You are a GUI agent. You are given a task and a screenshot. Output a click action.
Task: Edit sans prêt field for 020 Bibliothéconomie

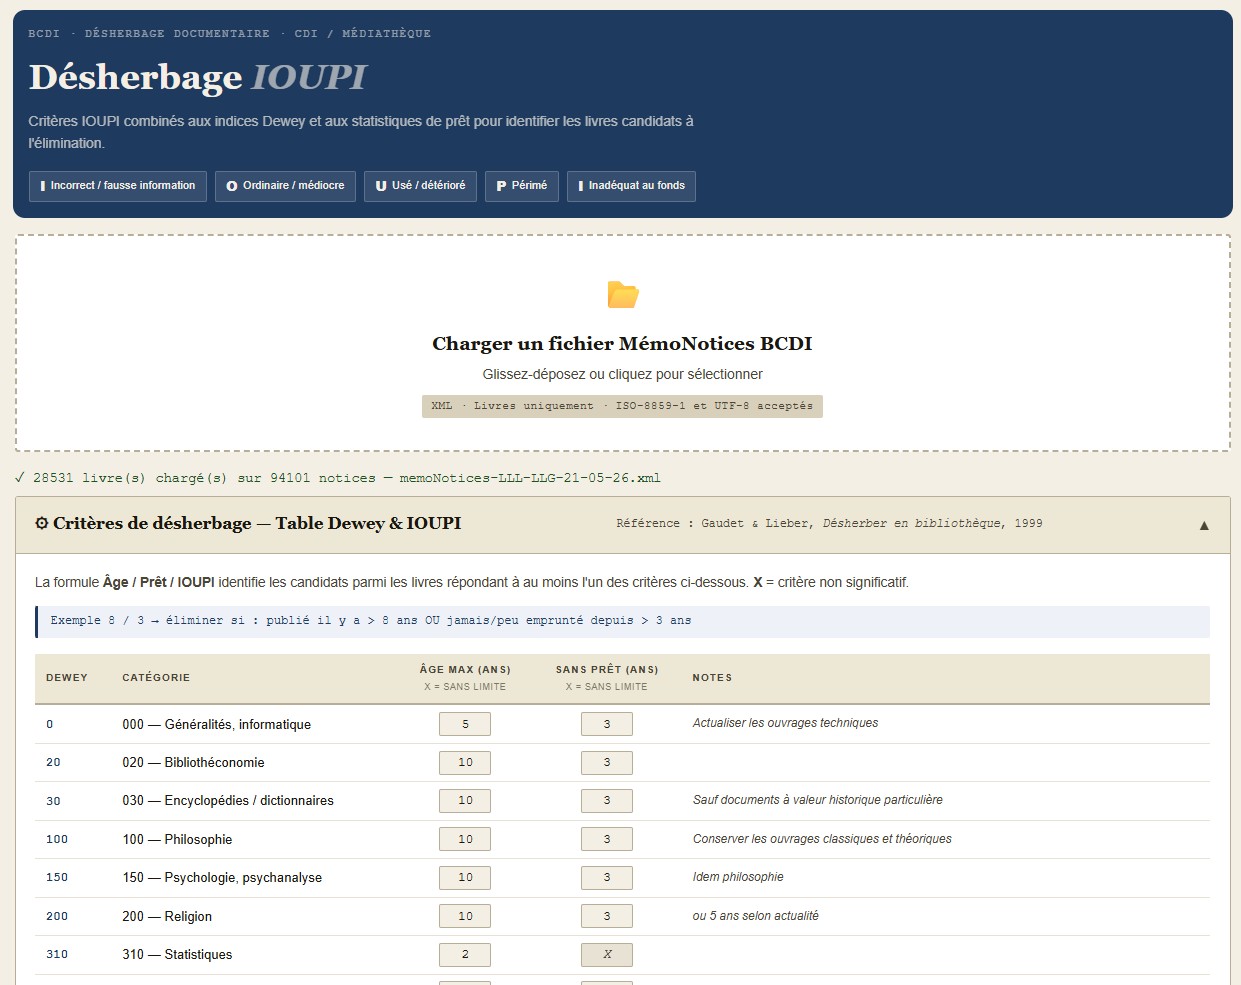click(x=607, y=762)
